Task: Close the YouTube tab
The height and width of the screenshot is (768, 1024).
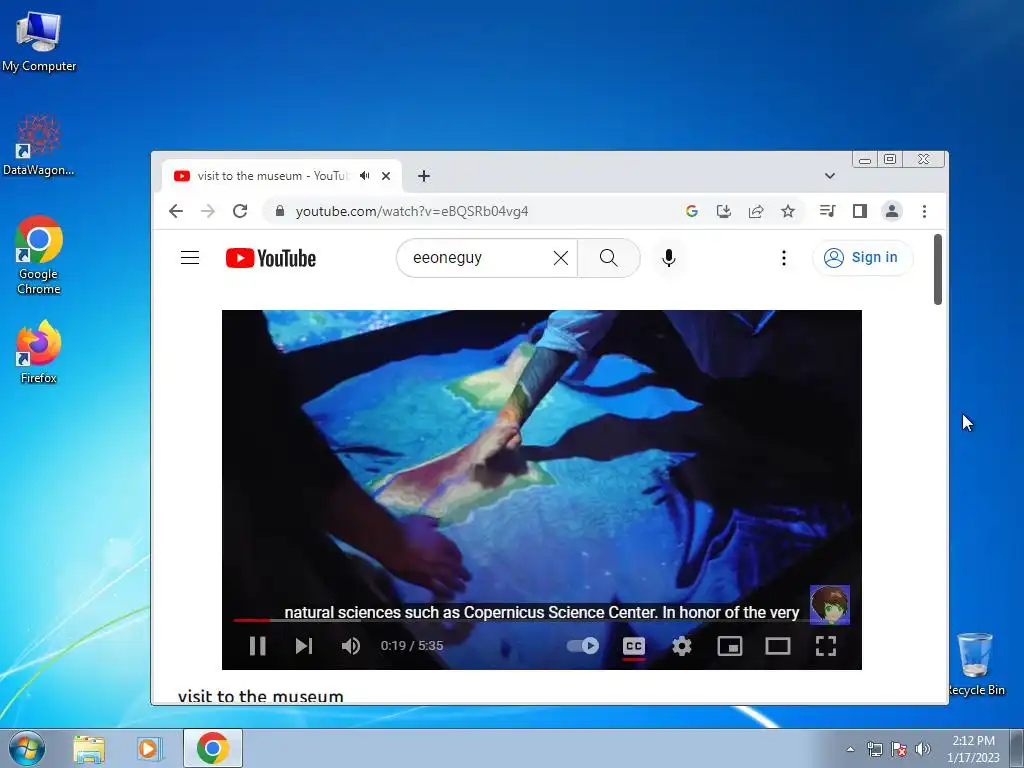Action: pyautogui.click(x=386, y=176)
